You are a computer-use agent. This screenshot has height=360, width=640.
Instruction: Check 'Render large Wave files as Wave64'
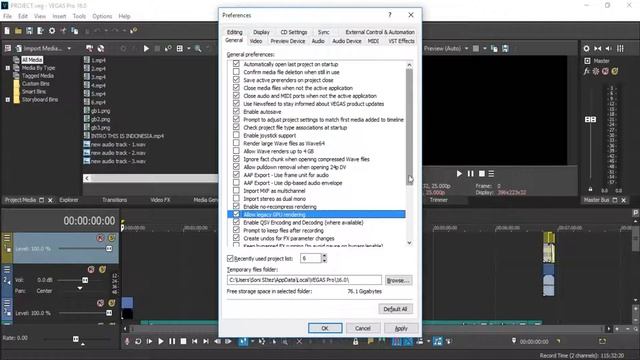[236, 143]
